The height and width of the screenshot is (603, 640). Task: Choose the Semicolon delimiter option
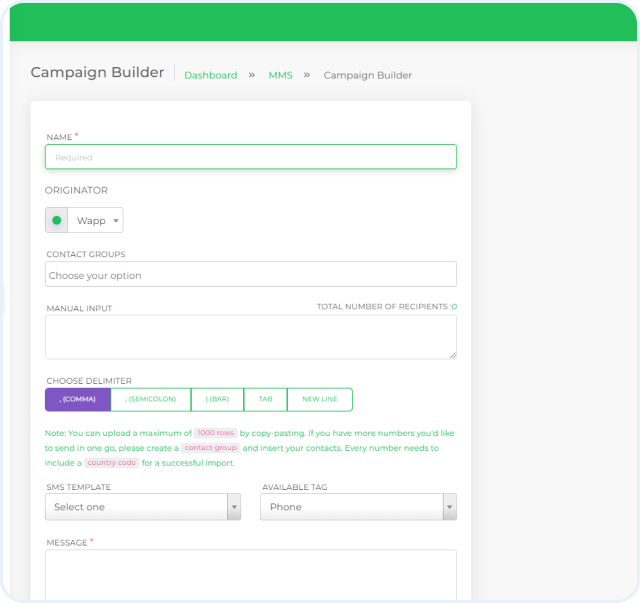click(x=151, y=399)
